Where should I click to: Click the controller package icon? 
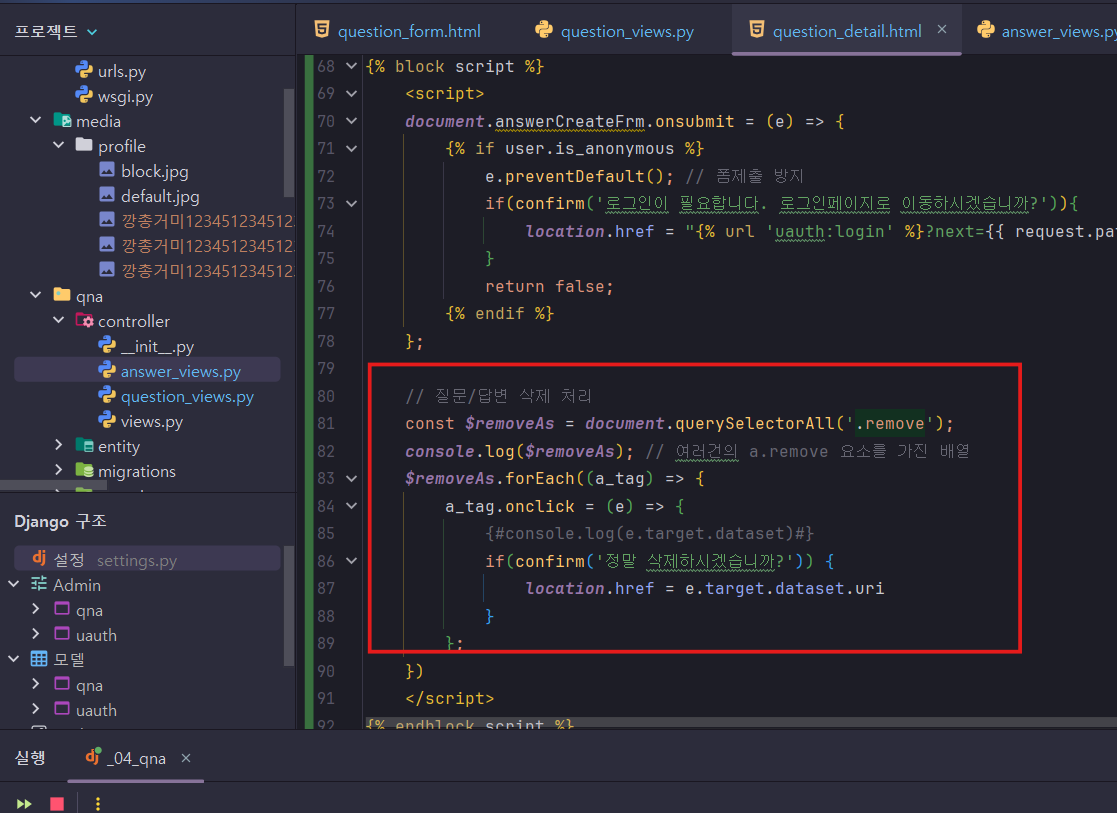(84, 321)
